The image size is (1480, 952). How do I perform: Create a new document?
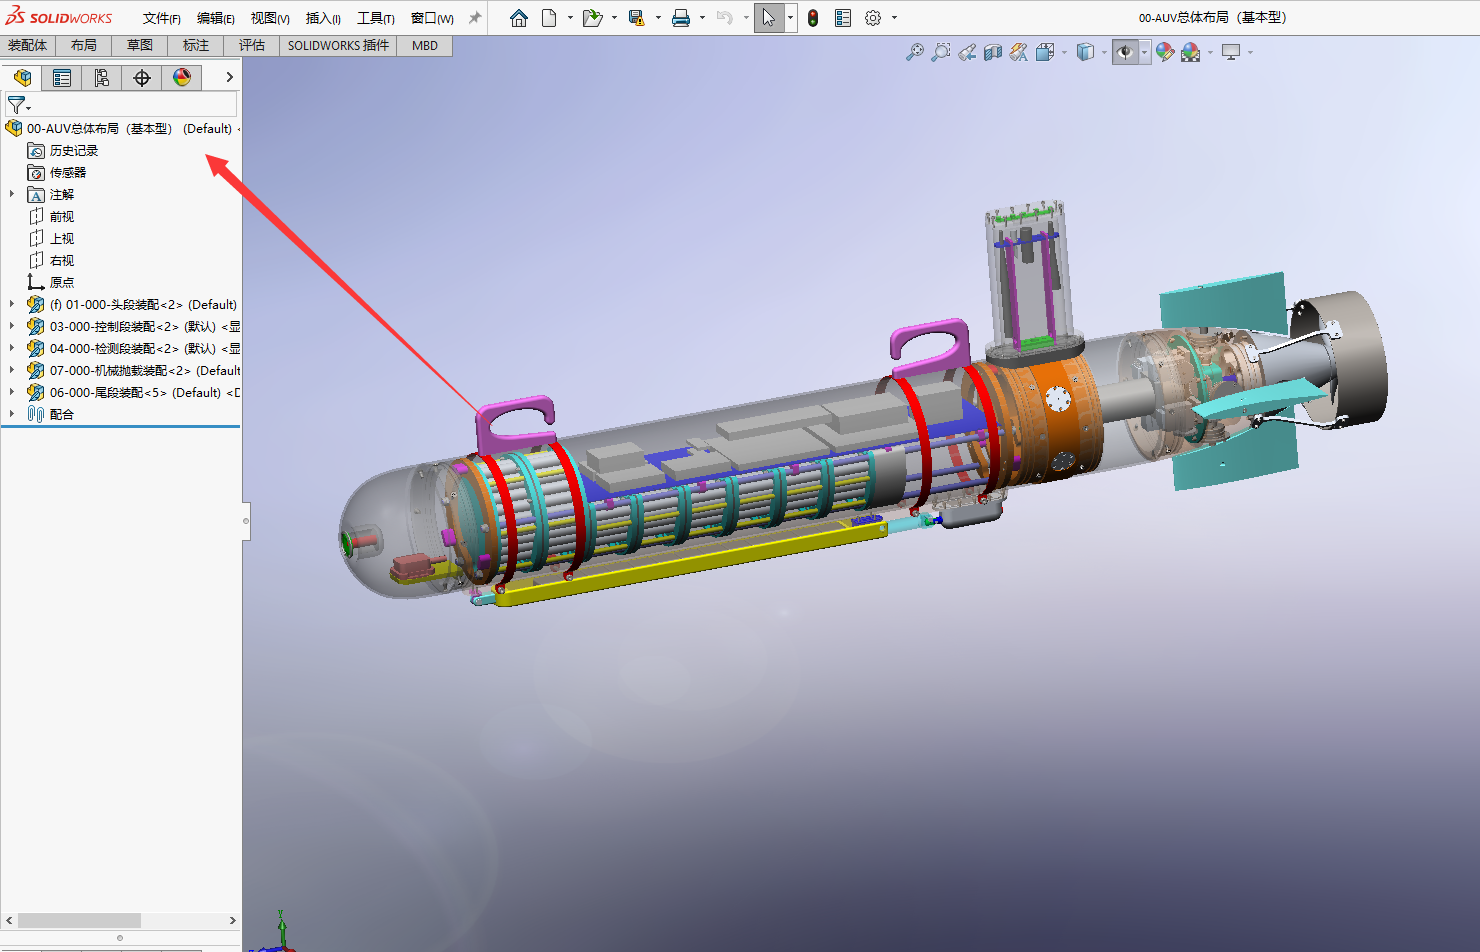(x=549, y=18)
